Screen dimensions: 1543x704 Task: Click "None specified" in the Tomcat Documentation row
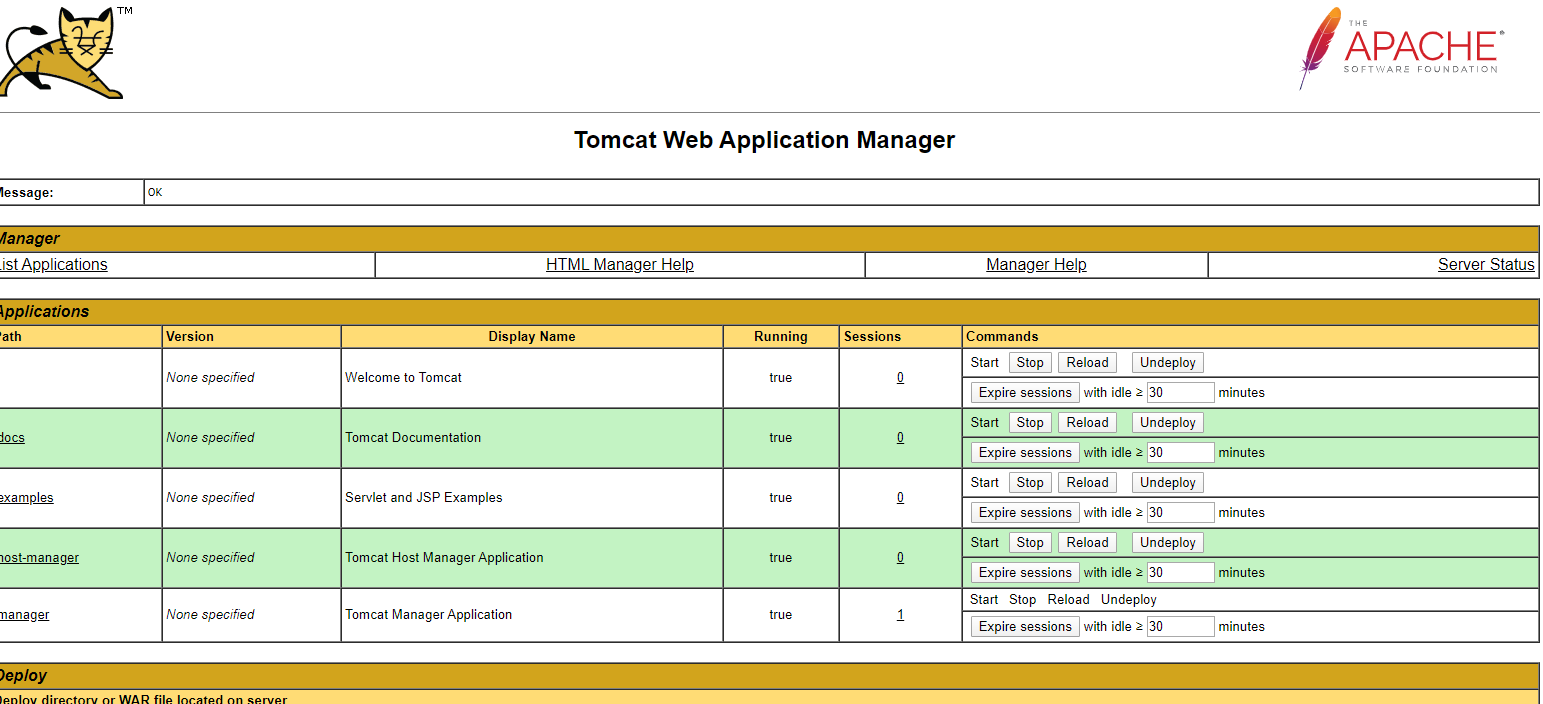pyautogui.click(x=210, y=438)
